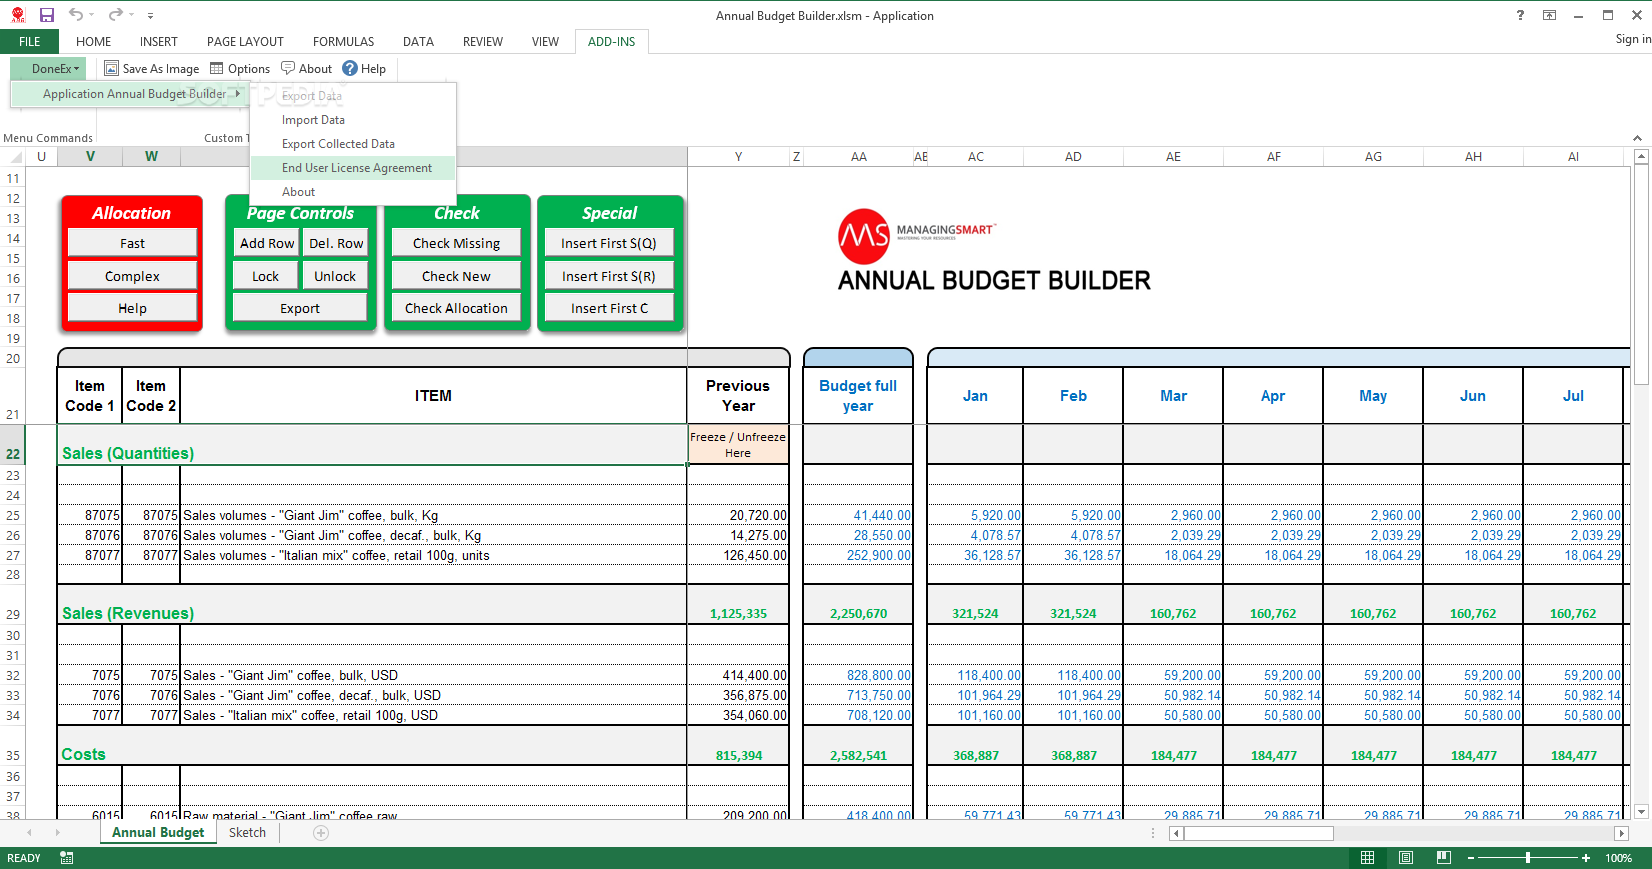Click the Export button in Page Controls
Viewport: 1652px width, 869px height.
300,308
